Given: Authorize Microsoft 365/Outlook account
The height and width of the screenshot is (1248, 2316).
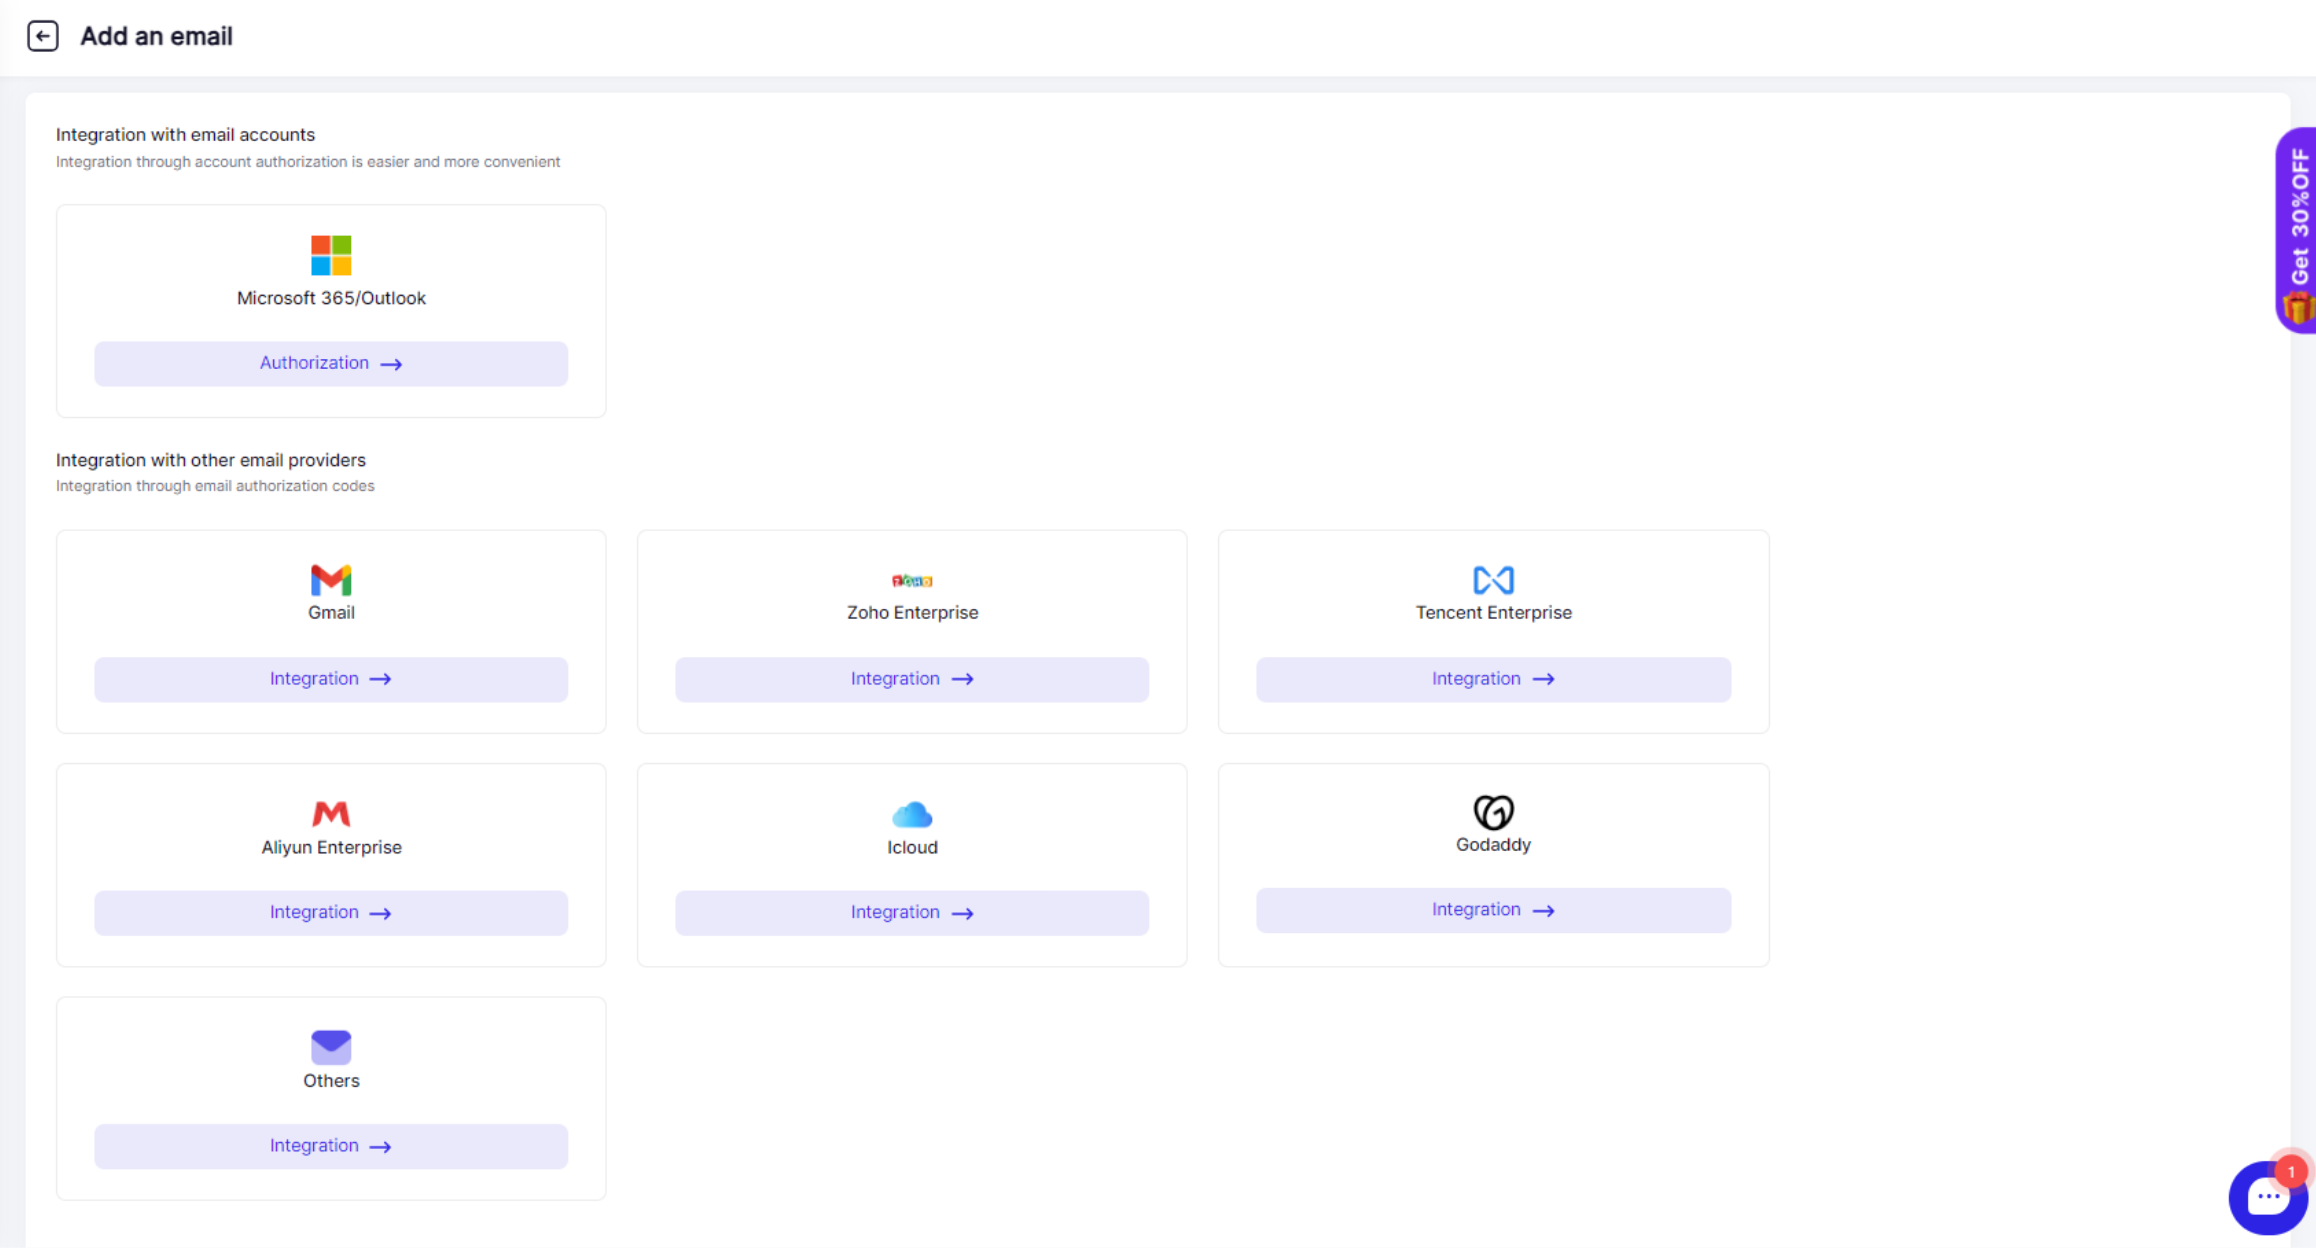Looking at the screenshot, I should [331, 363].
